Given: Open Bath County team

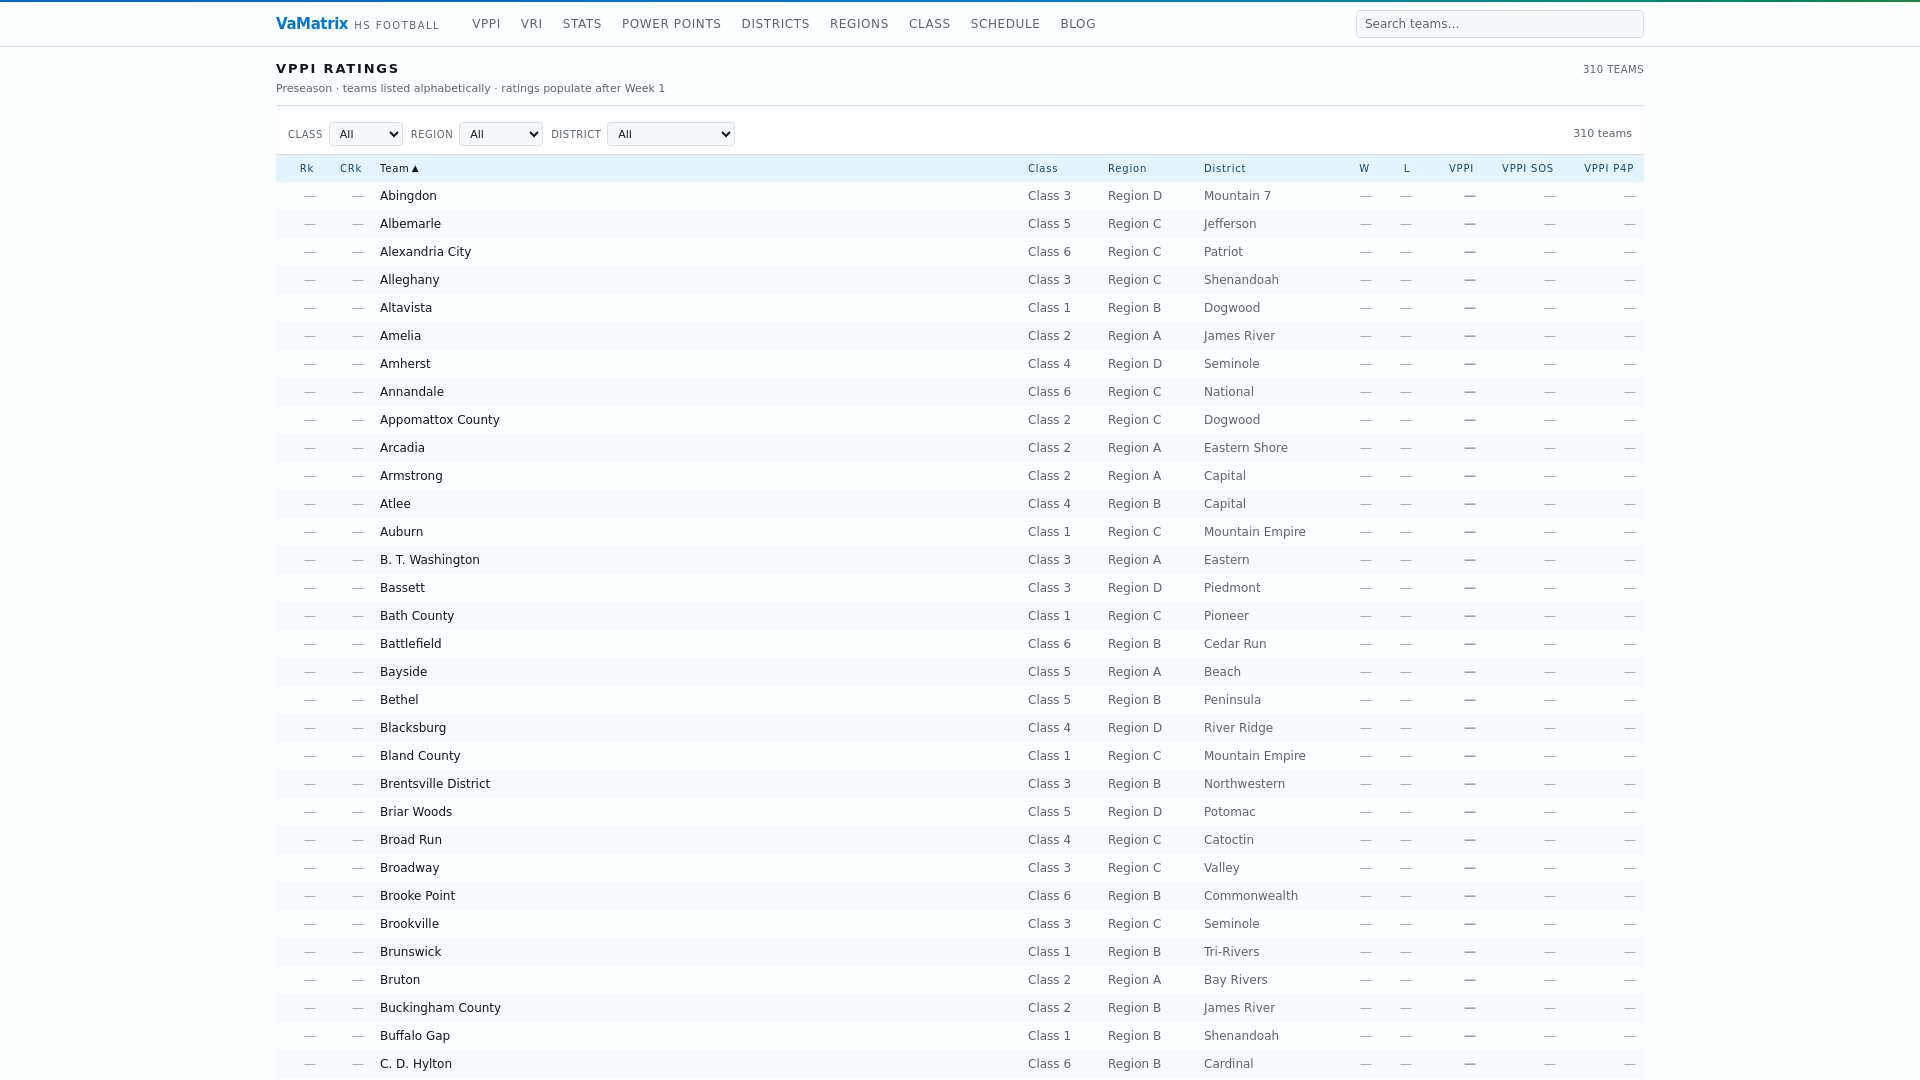Looking at the screenshot, I should (x=416, y=616).
